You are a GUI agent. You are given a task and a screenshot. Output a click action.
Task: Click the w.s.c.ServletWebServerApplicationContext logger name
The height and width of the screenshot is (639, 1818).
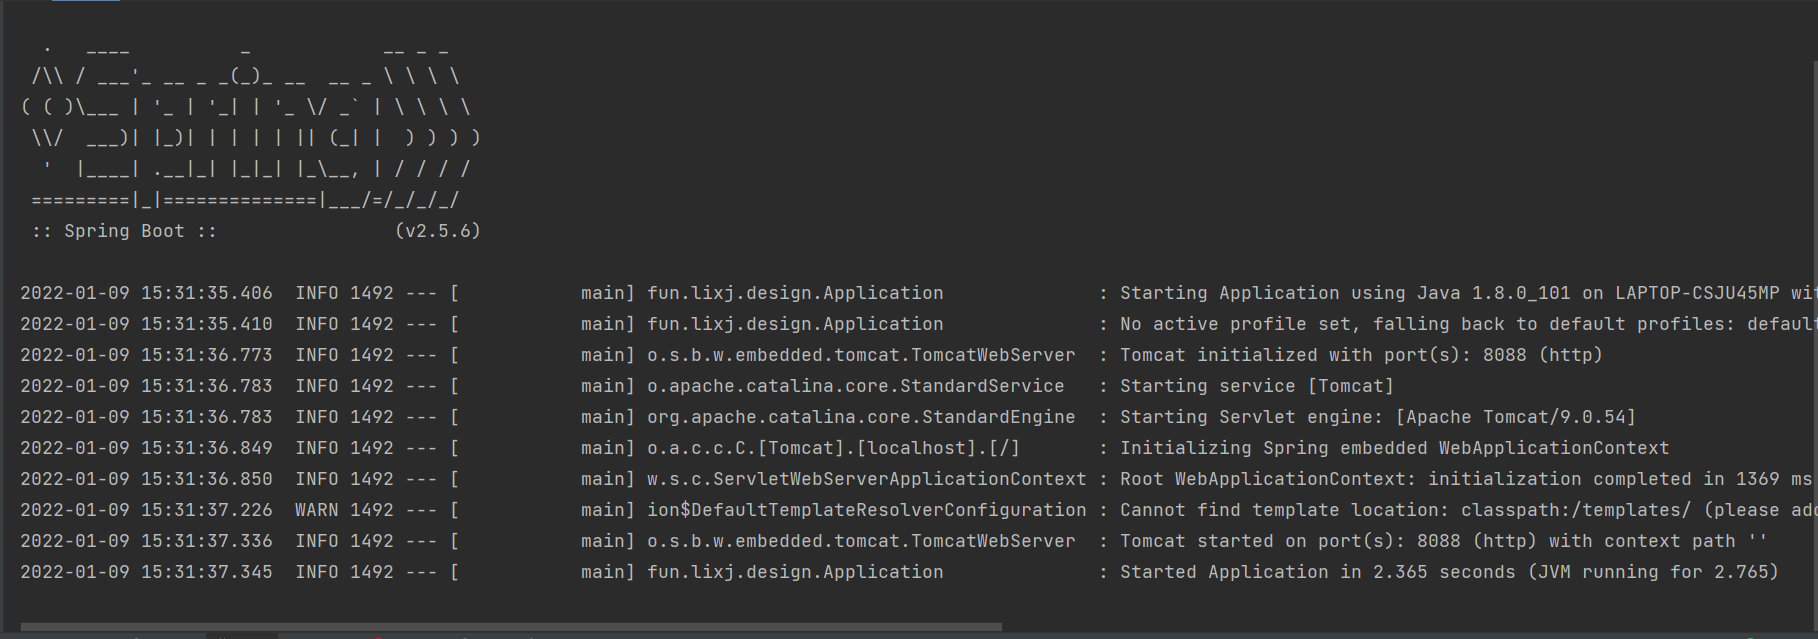(866, 479)
